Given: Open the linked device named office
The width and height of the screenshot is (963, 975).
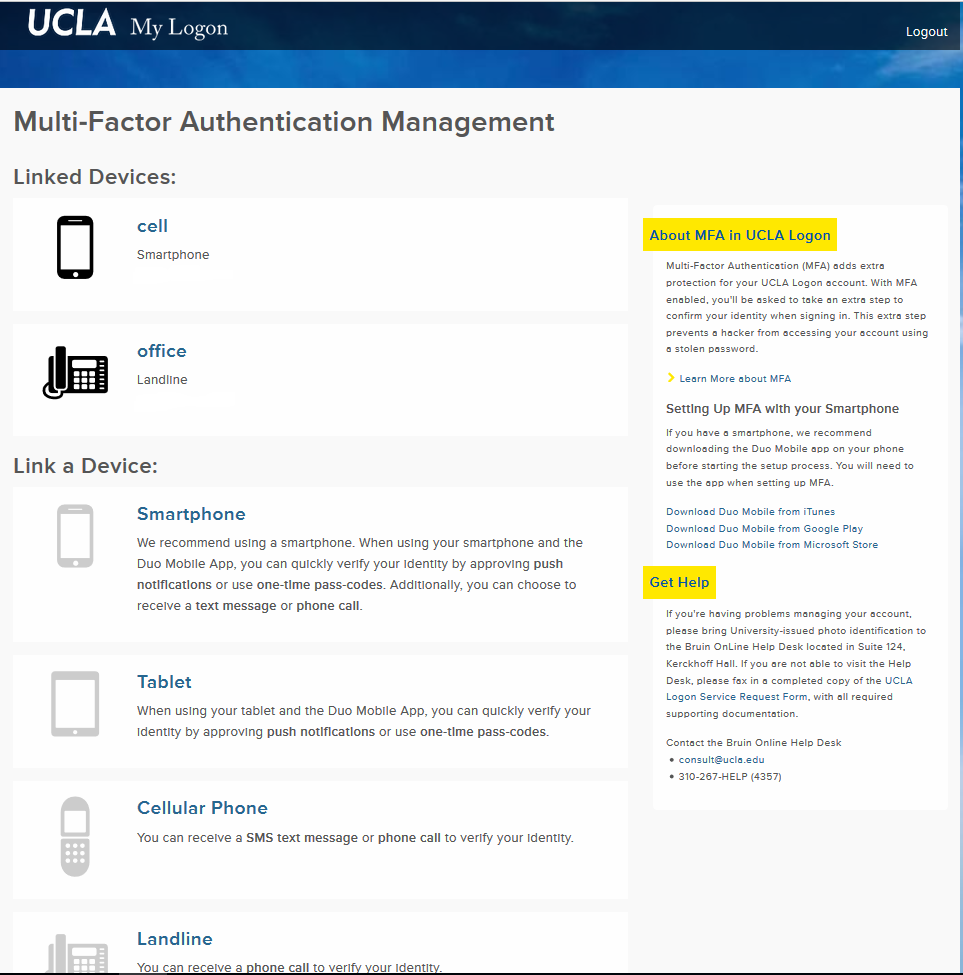Looking at the screenshot, I should pyautogui.click(x=162, y=351).
